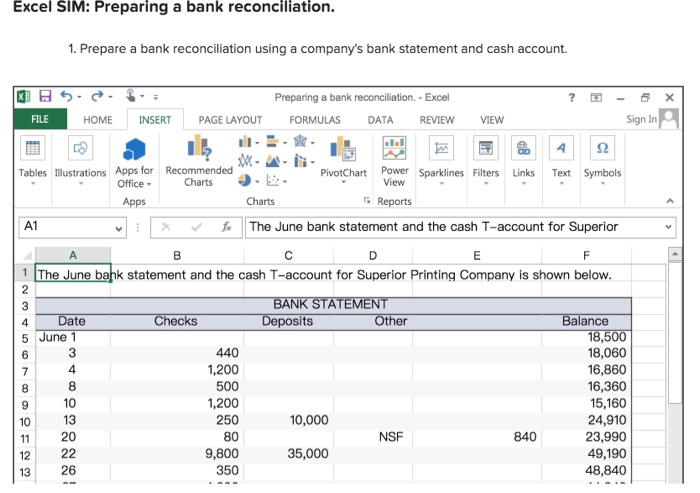Click the Save icon in quick access toolbar
Image resolution: width=700 pixels, height=493 pixels.
(45, 96)
